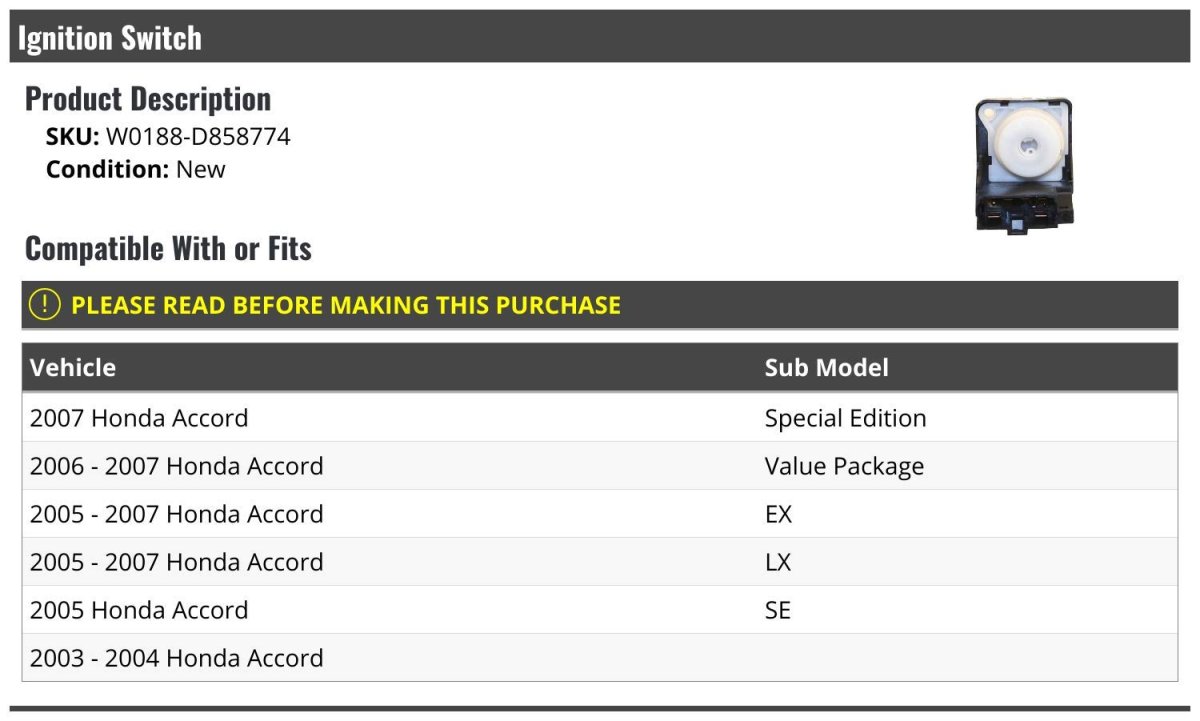Select the 2005 Honda Accord row
This screenshot has height=721, width=1200.
point(139,610)
